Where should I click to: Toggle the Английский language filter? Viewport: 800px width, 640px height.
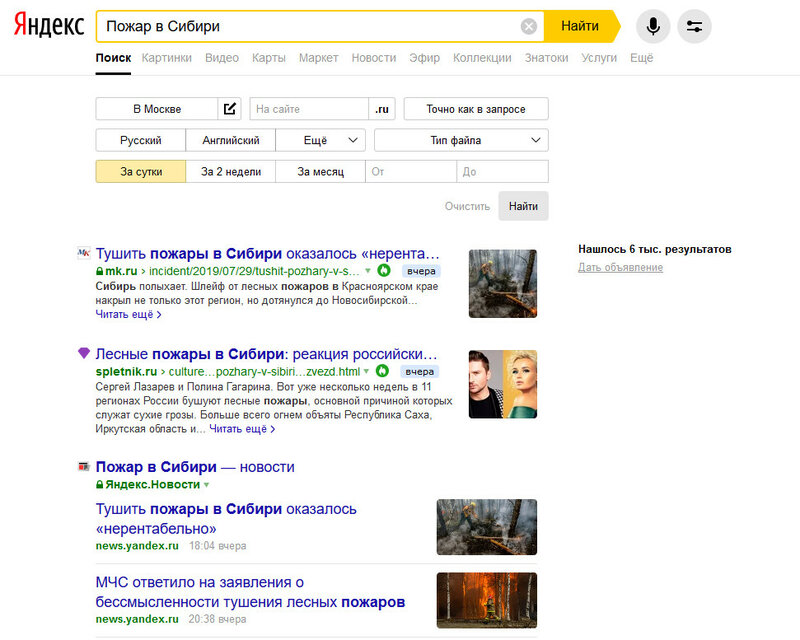(x=231, y=140)
